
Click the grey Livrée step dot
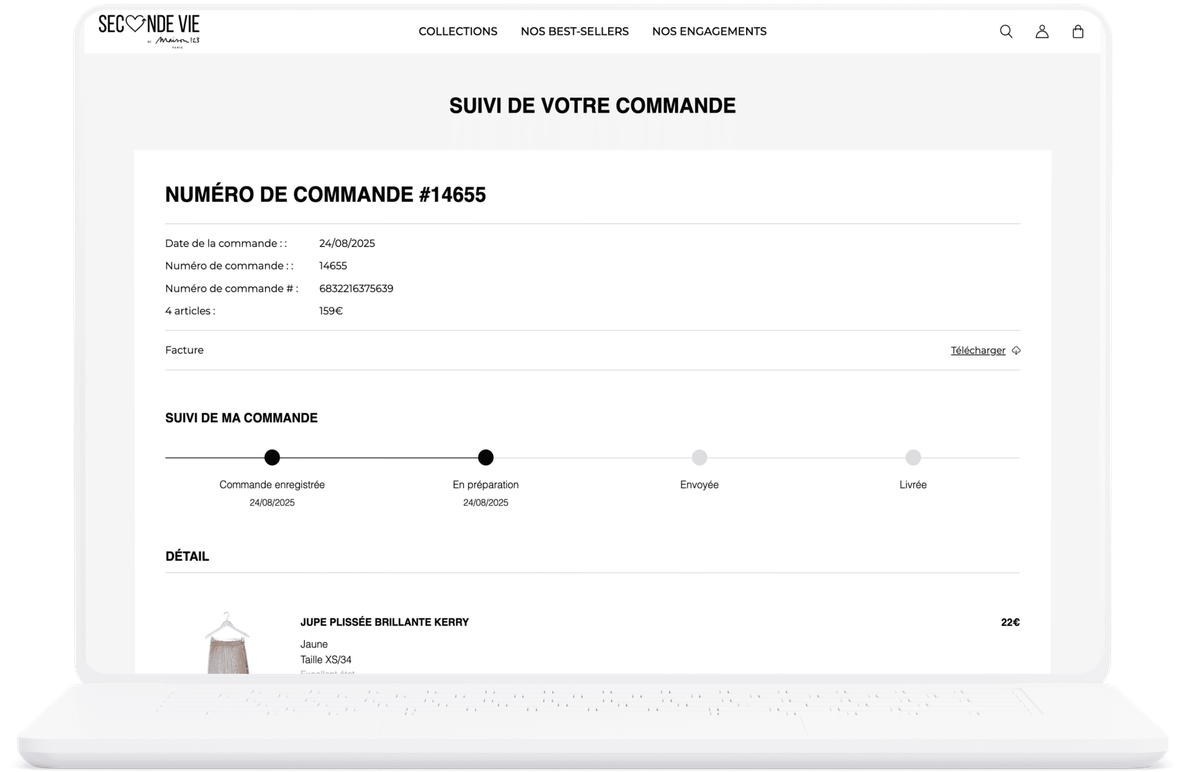click(913, 458)
